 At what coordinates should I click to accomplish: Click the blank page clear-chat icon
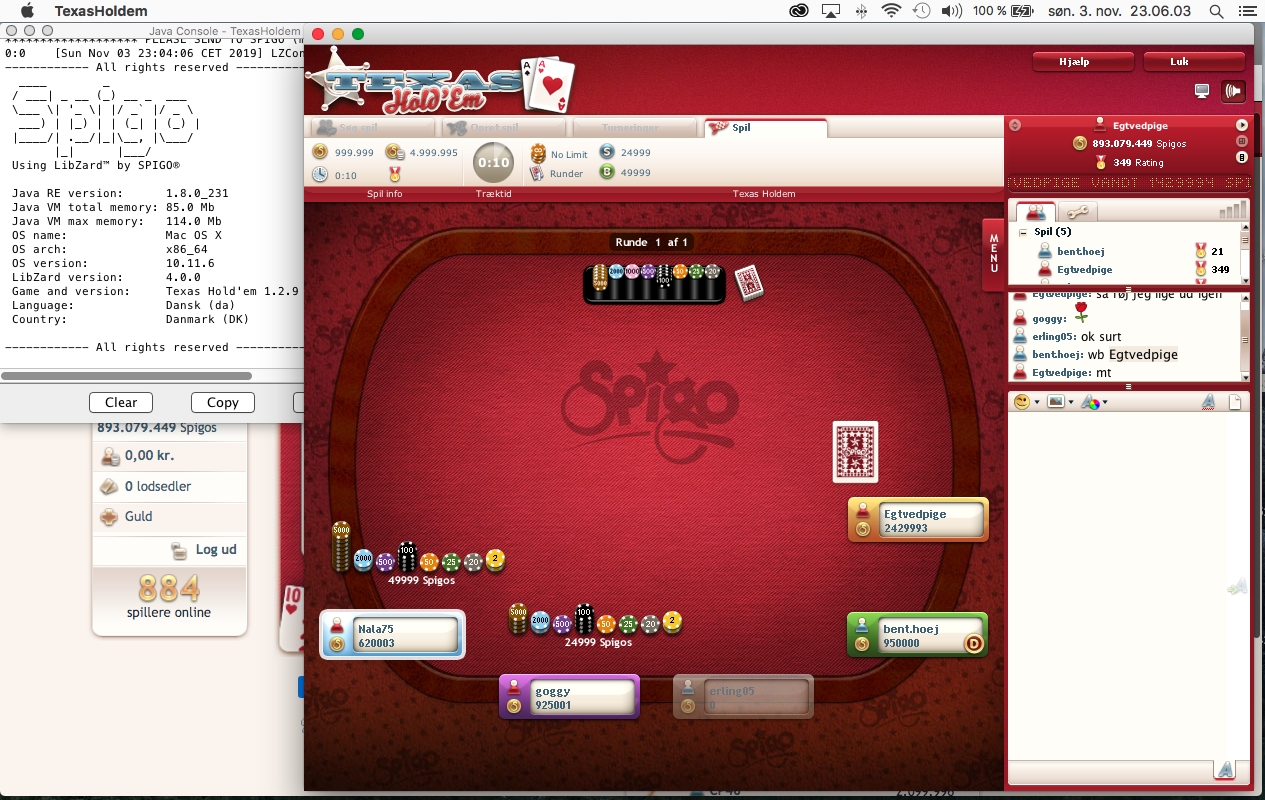[x=1235, y=402]
